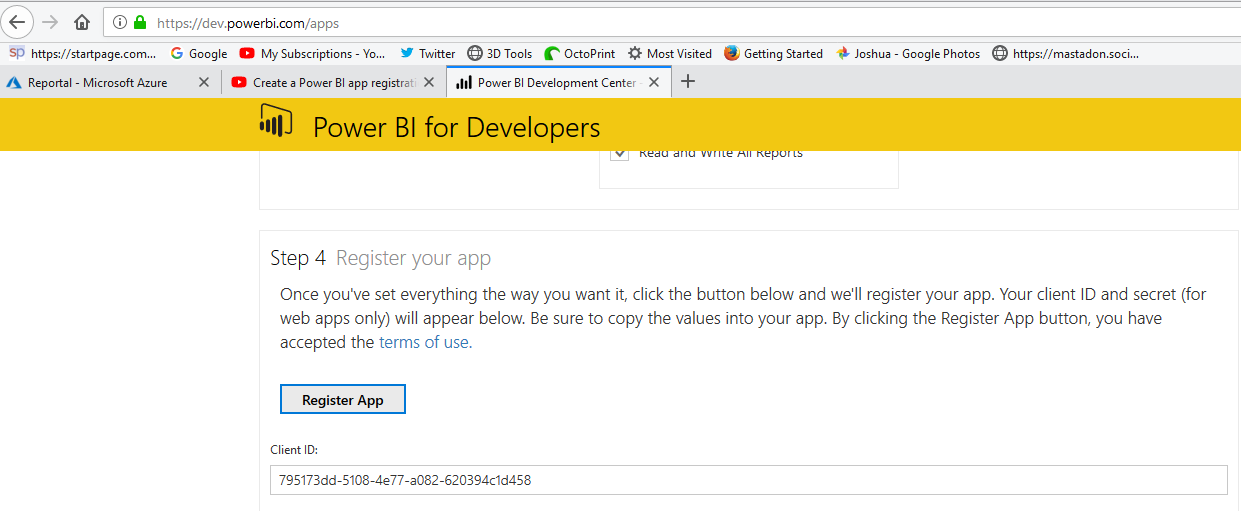Click the Client ID field
Viewport: 1241px width, 511px height.
click(749, 480)
